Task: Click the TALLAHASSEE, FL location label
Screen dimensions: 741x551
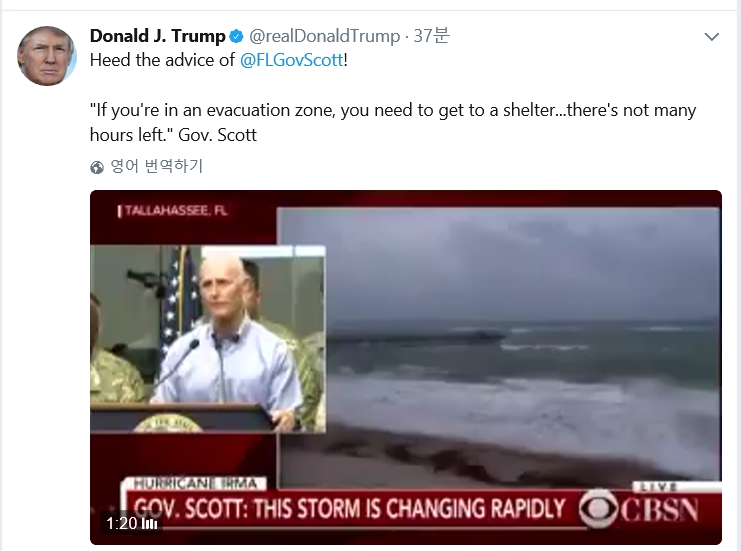Action: click(x=173, y=211)
